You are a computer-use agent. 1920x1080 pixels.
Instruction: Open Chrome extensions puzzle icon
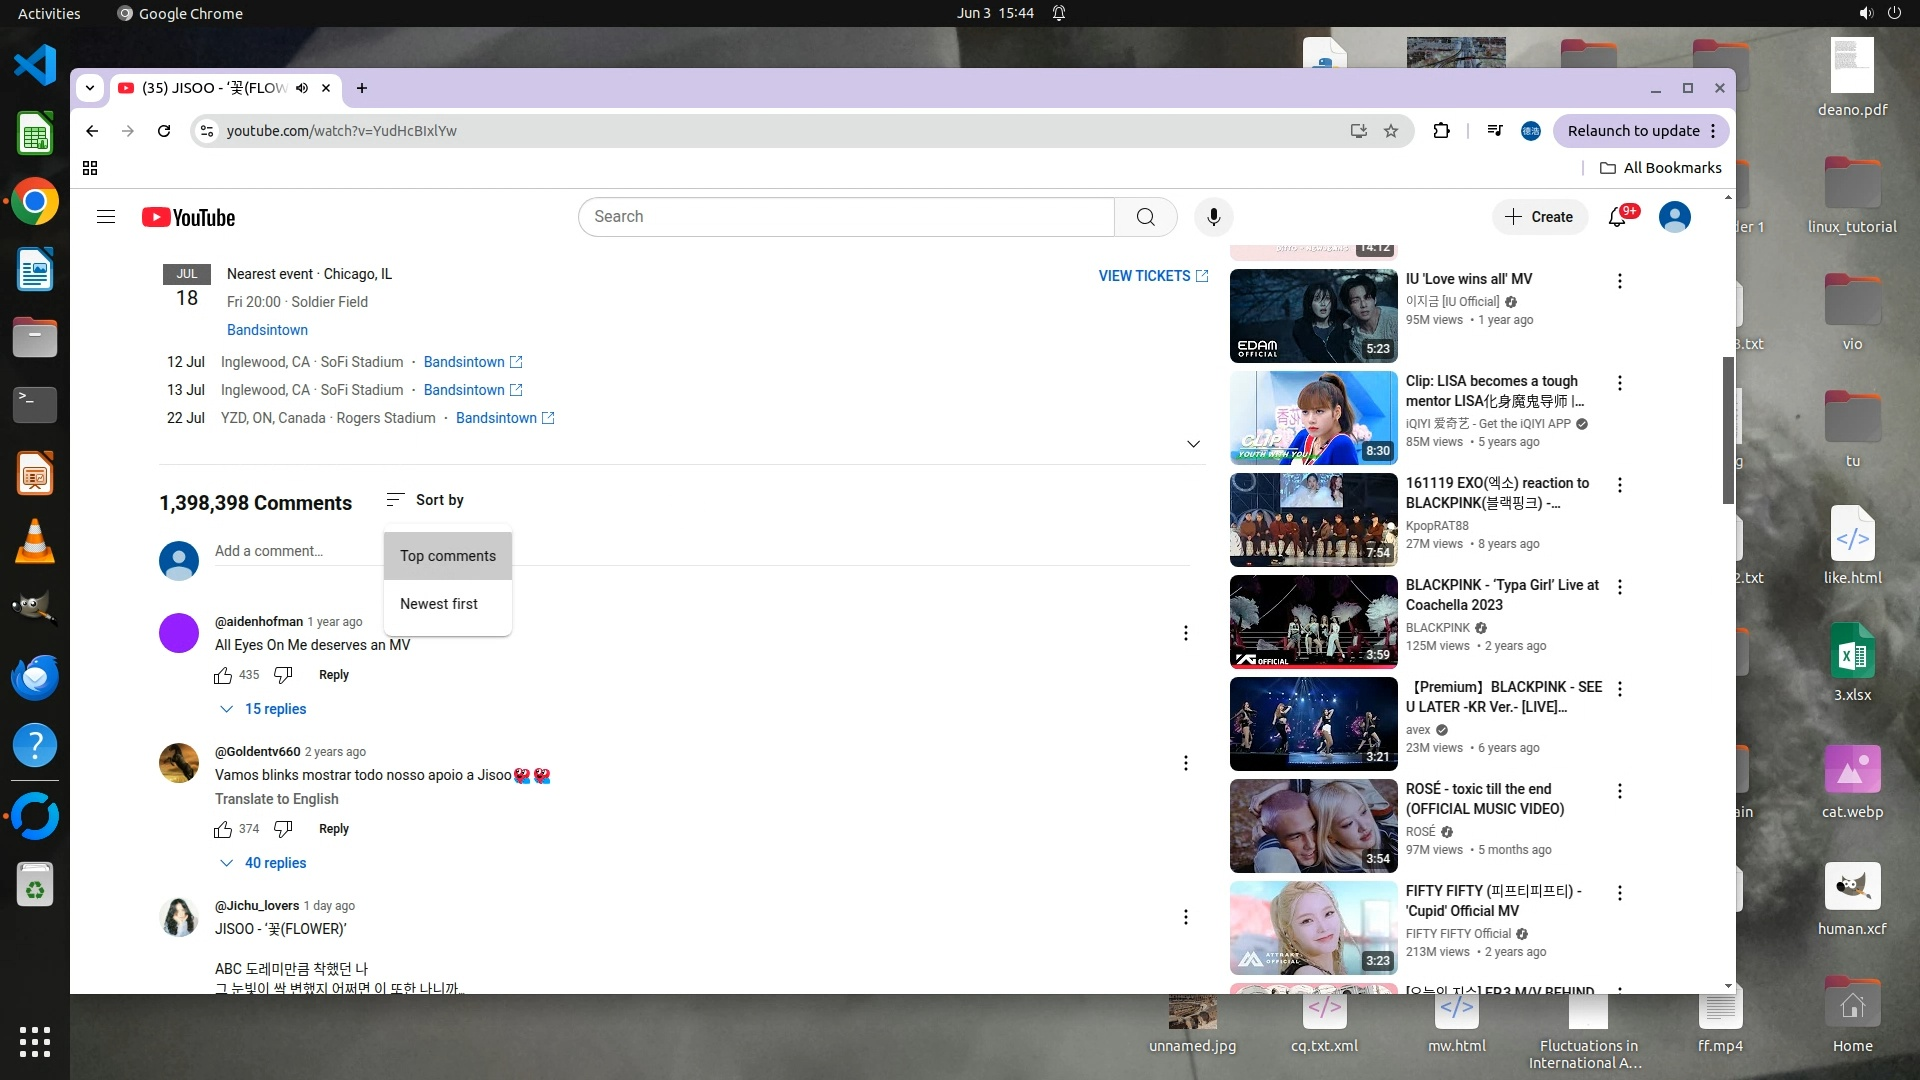(x=1441, y=131)
